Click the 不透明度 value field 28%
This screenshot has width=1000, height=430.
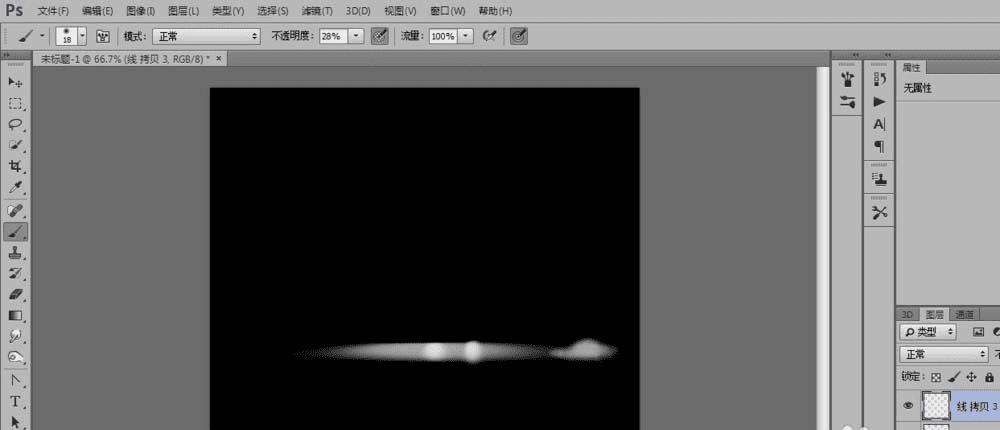[334, 36]
